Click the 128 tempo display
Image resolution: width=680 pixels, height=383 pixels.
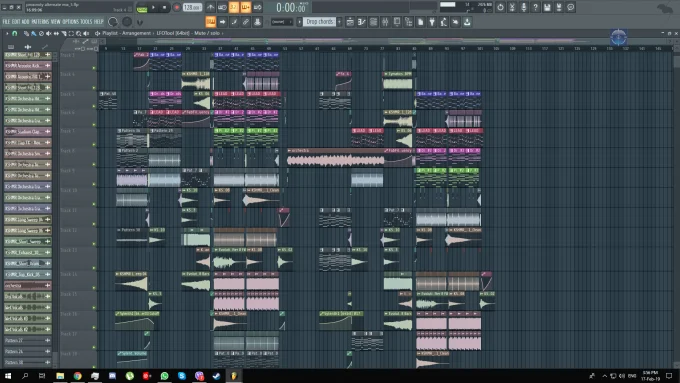tap(192, 7)
